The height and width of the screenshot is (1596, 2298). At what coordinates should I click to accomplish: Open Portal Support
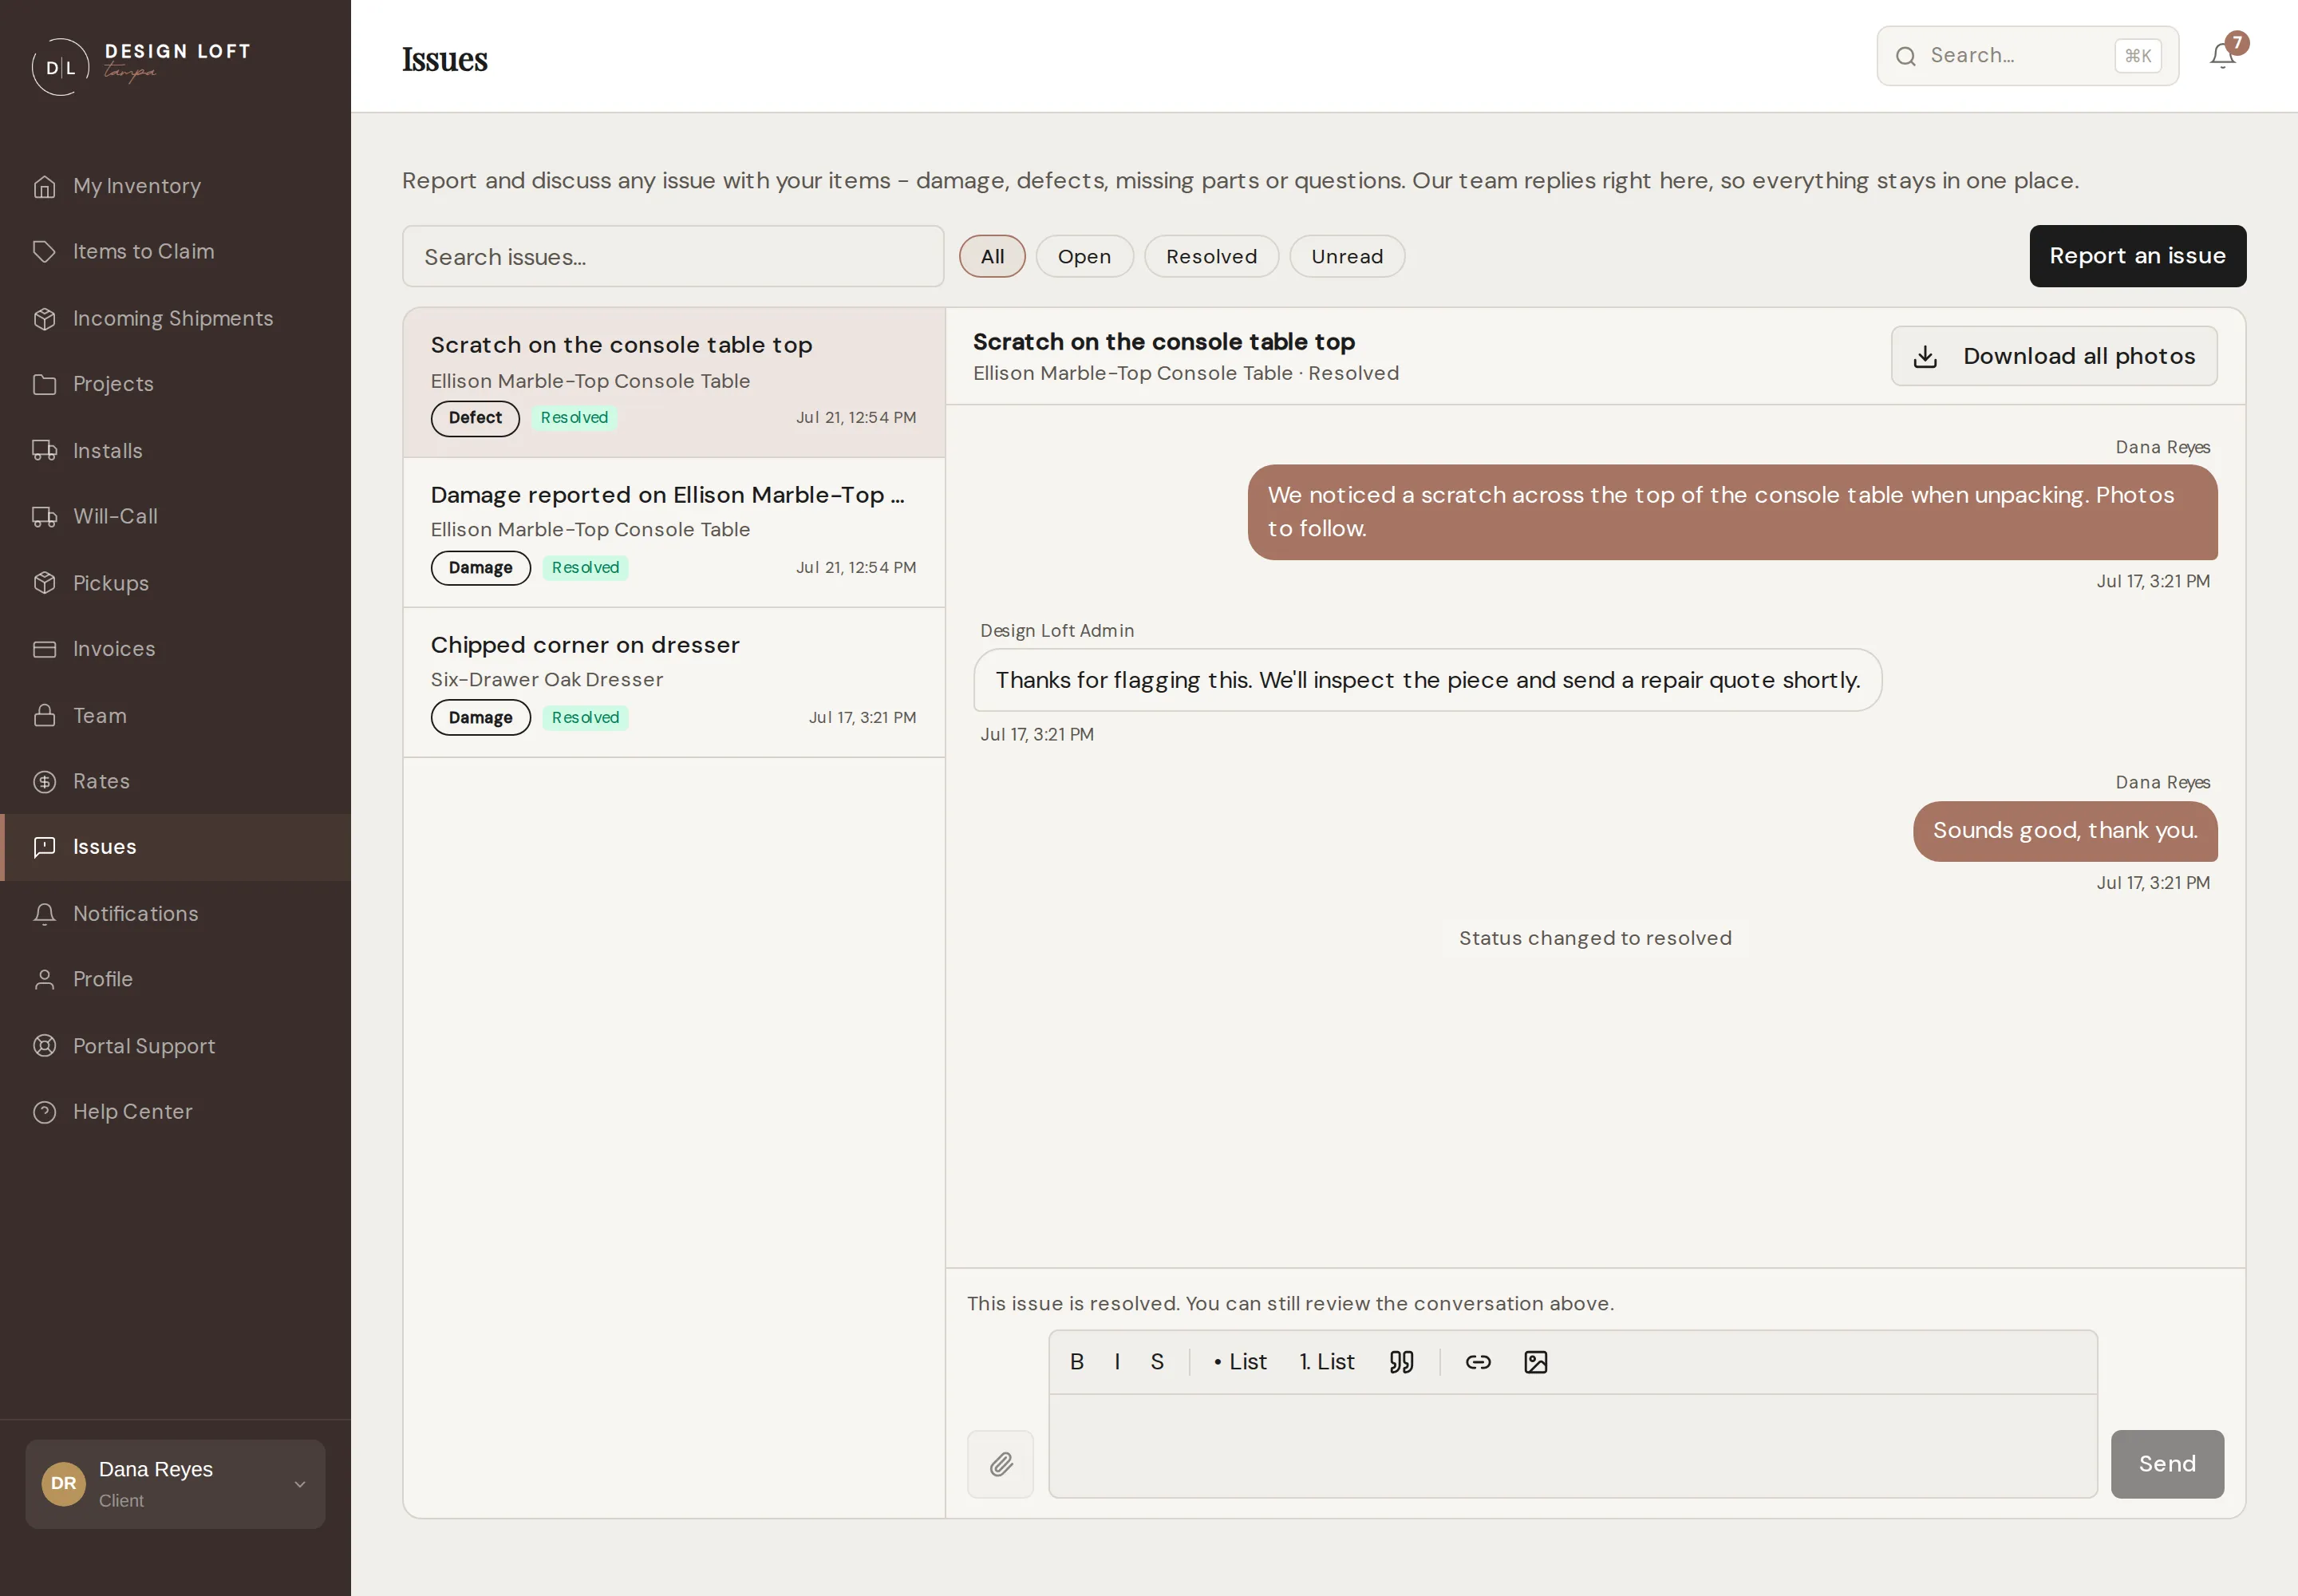tap(176, 1046)
